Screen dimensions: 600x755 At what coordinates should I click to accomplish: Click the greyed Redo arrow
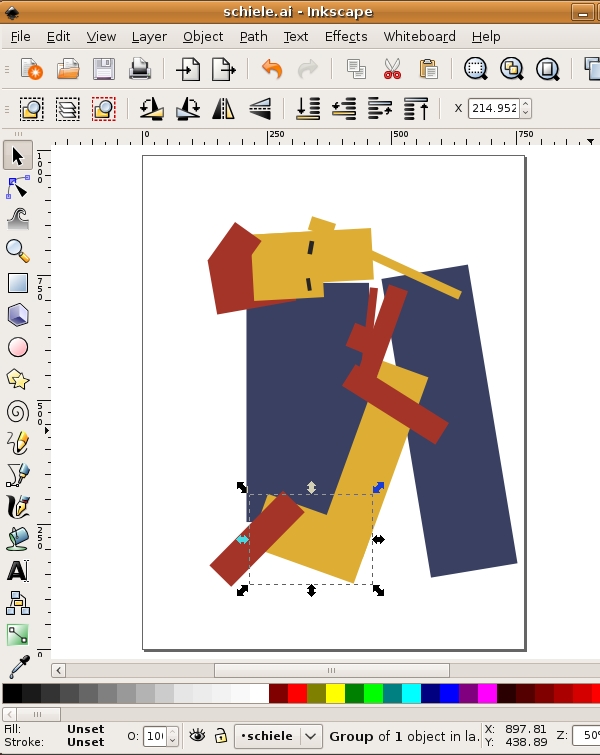[x=308, y=69]
